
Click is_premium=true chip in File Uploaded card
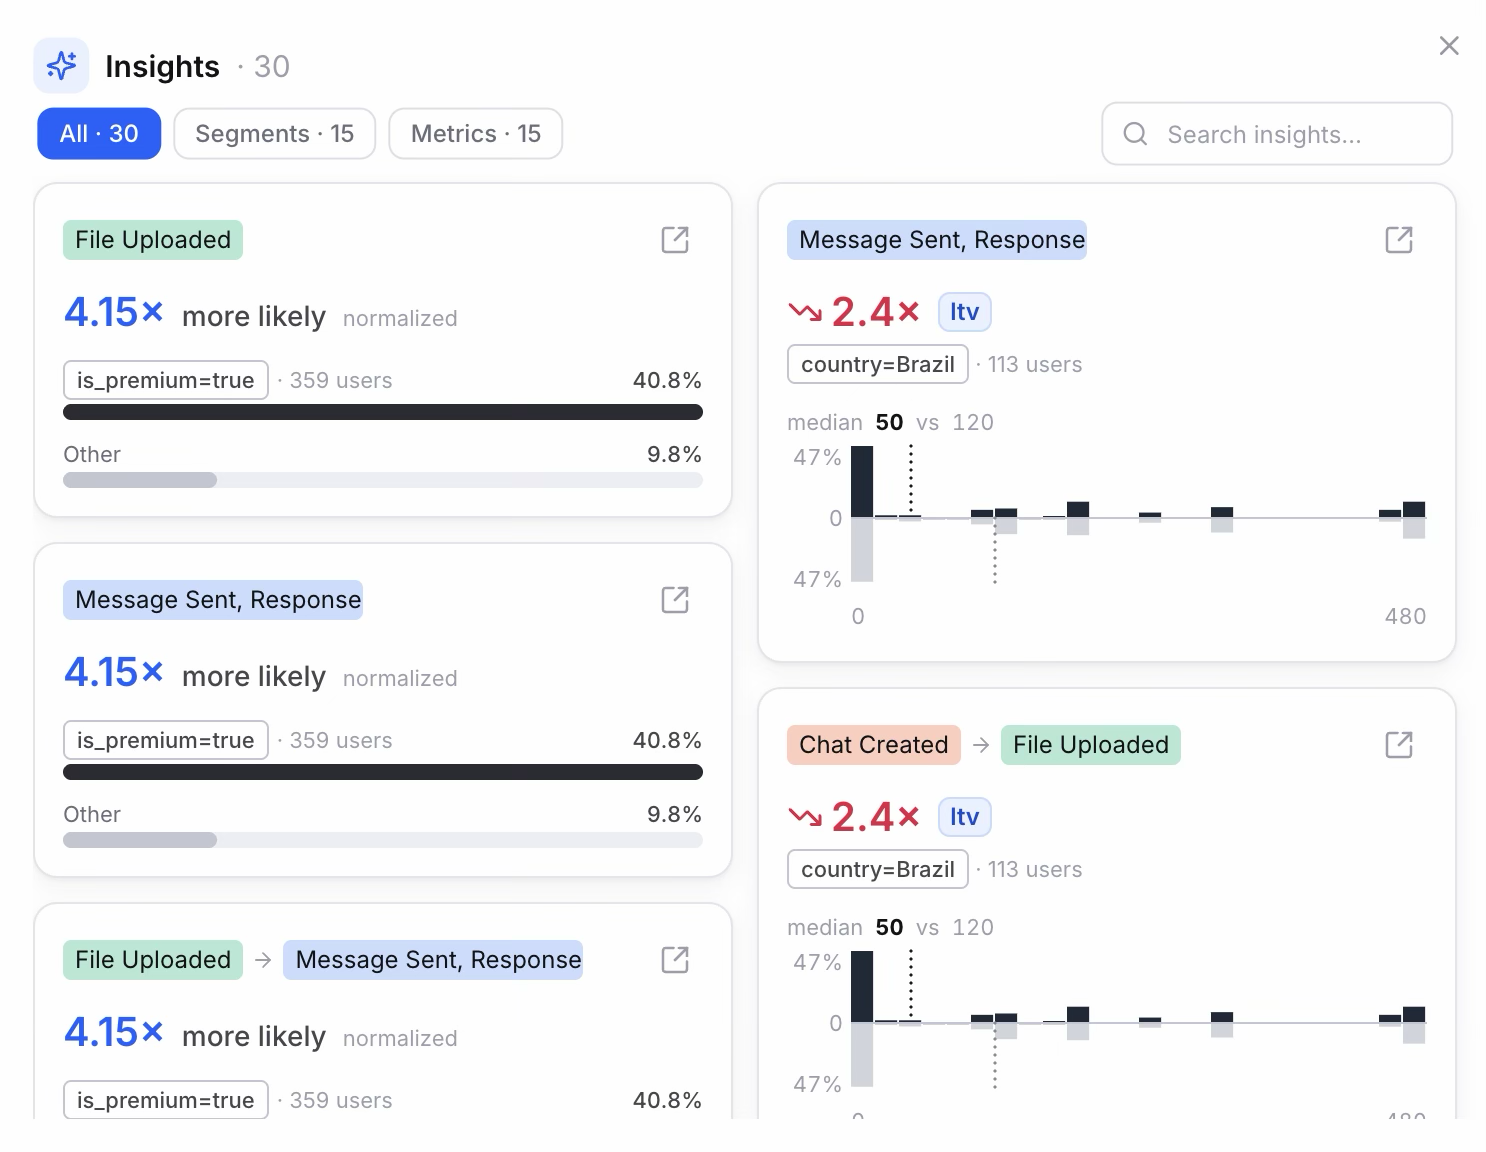point(166,380)
